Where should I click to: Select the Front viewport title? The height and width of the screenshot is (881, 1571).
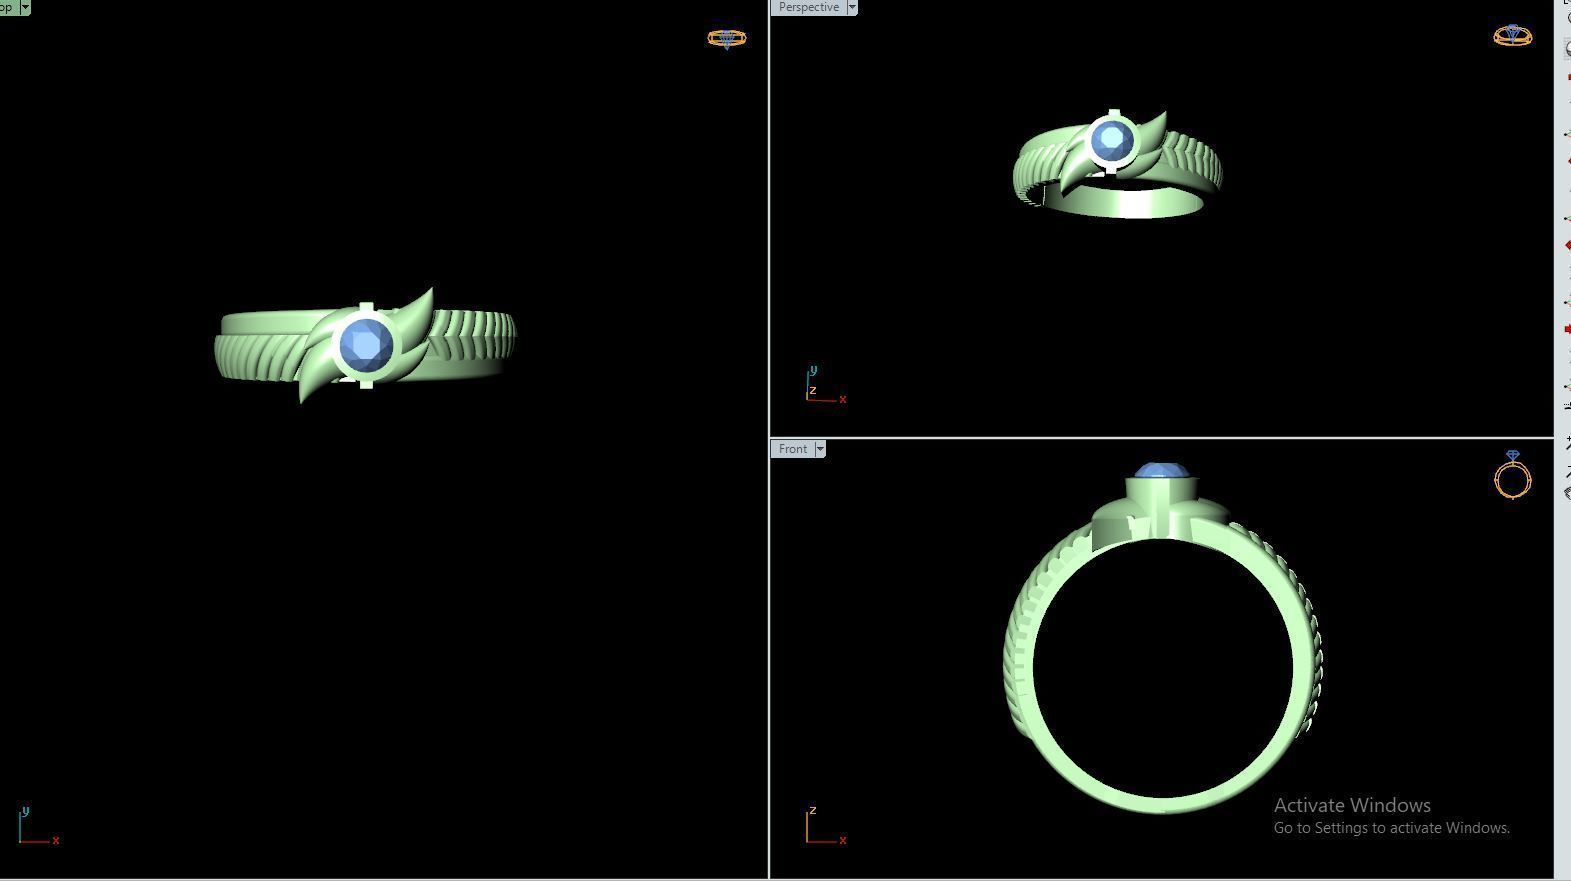tap(793, 449)
